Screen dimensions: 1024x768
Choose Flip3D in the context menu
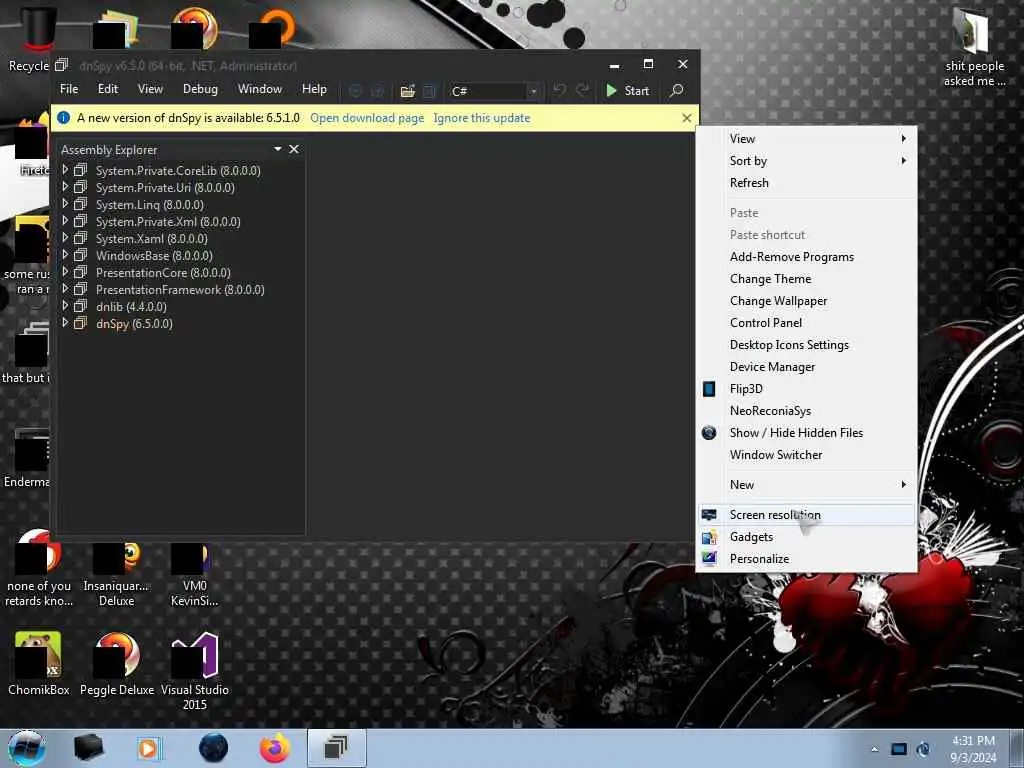click(x=807, y=389)
